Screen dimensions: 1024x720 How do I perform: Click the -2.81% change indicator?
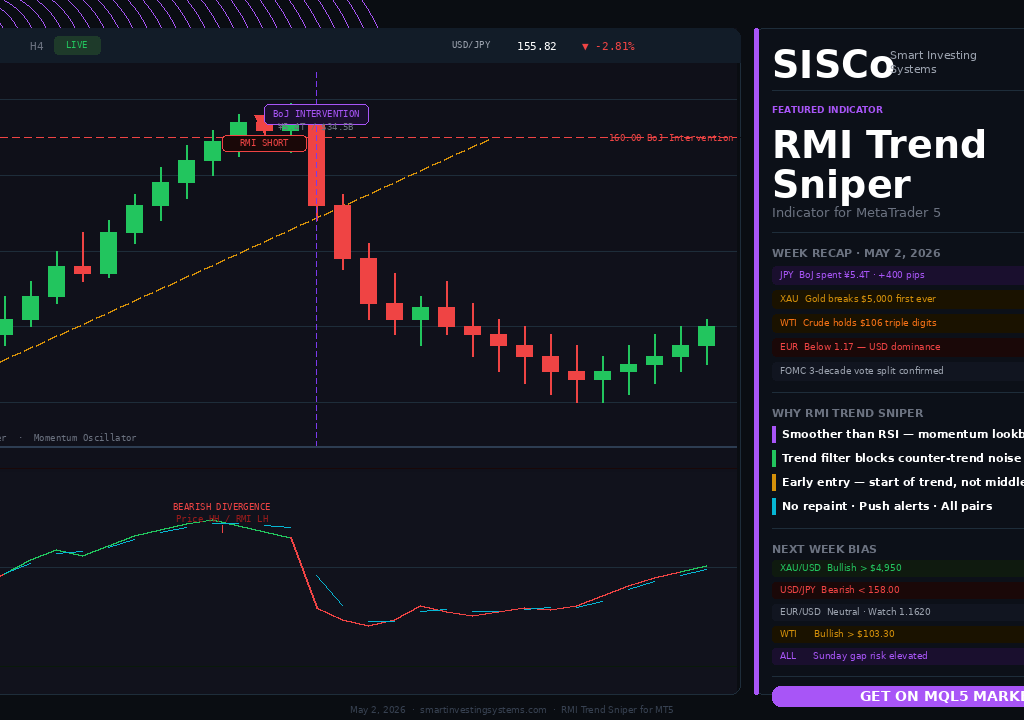(x=608, y=46)
